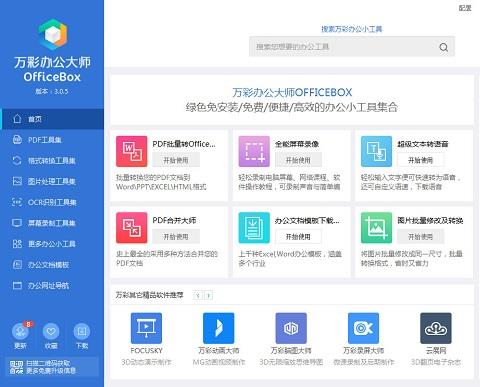Open the FOCUSKY software icon

pos(146,328)
